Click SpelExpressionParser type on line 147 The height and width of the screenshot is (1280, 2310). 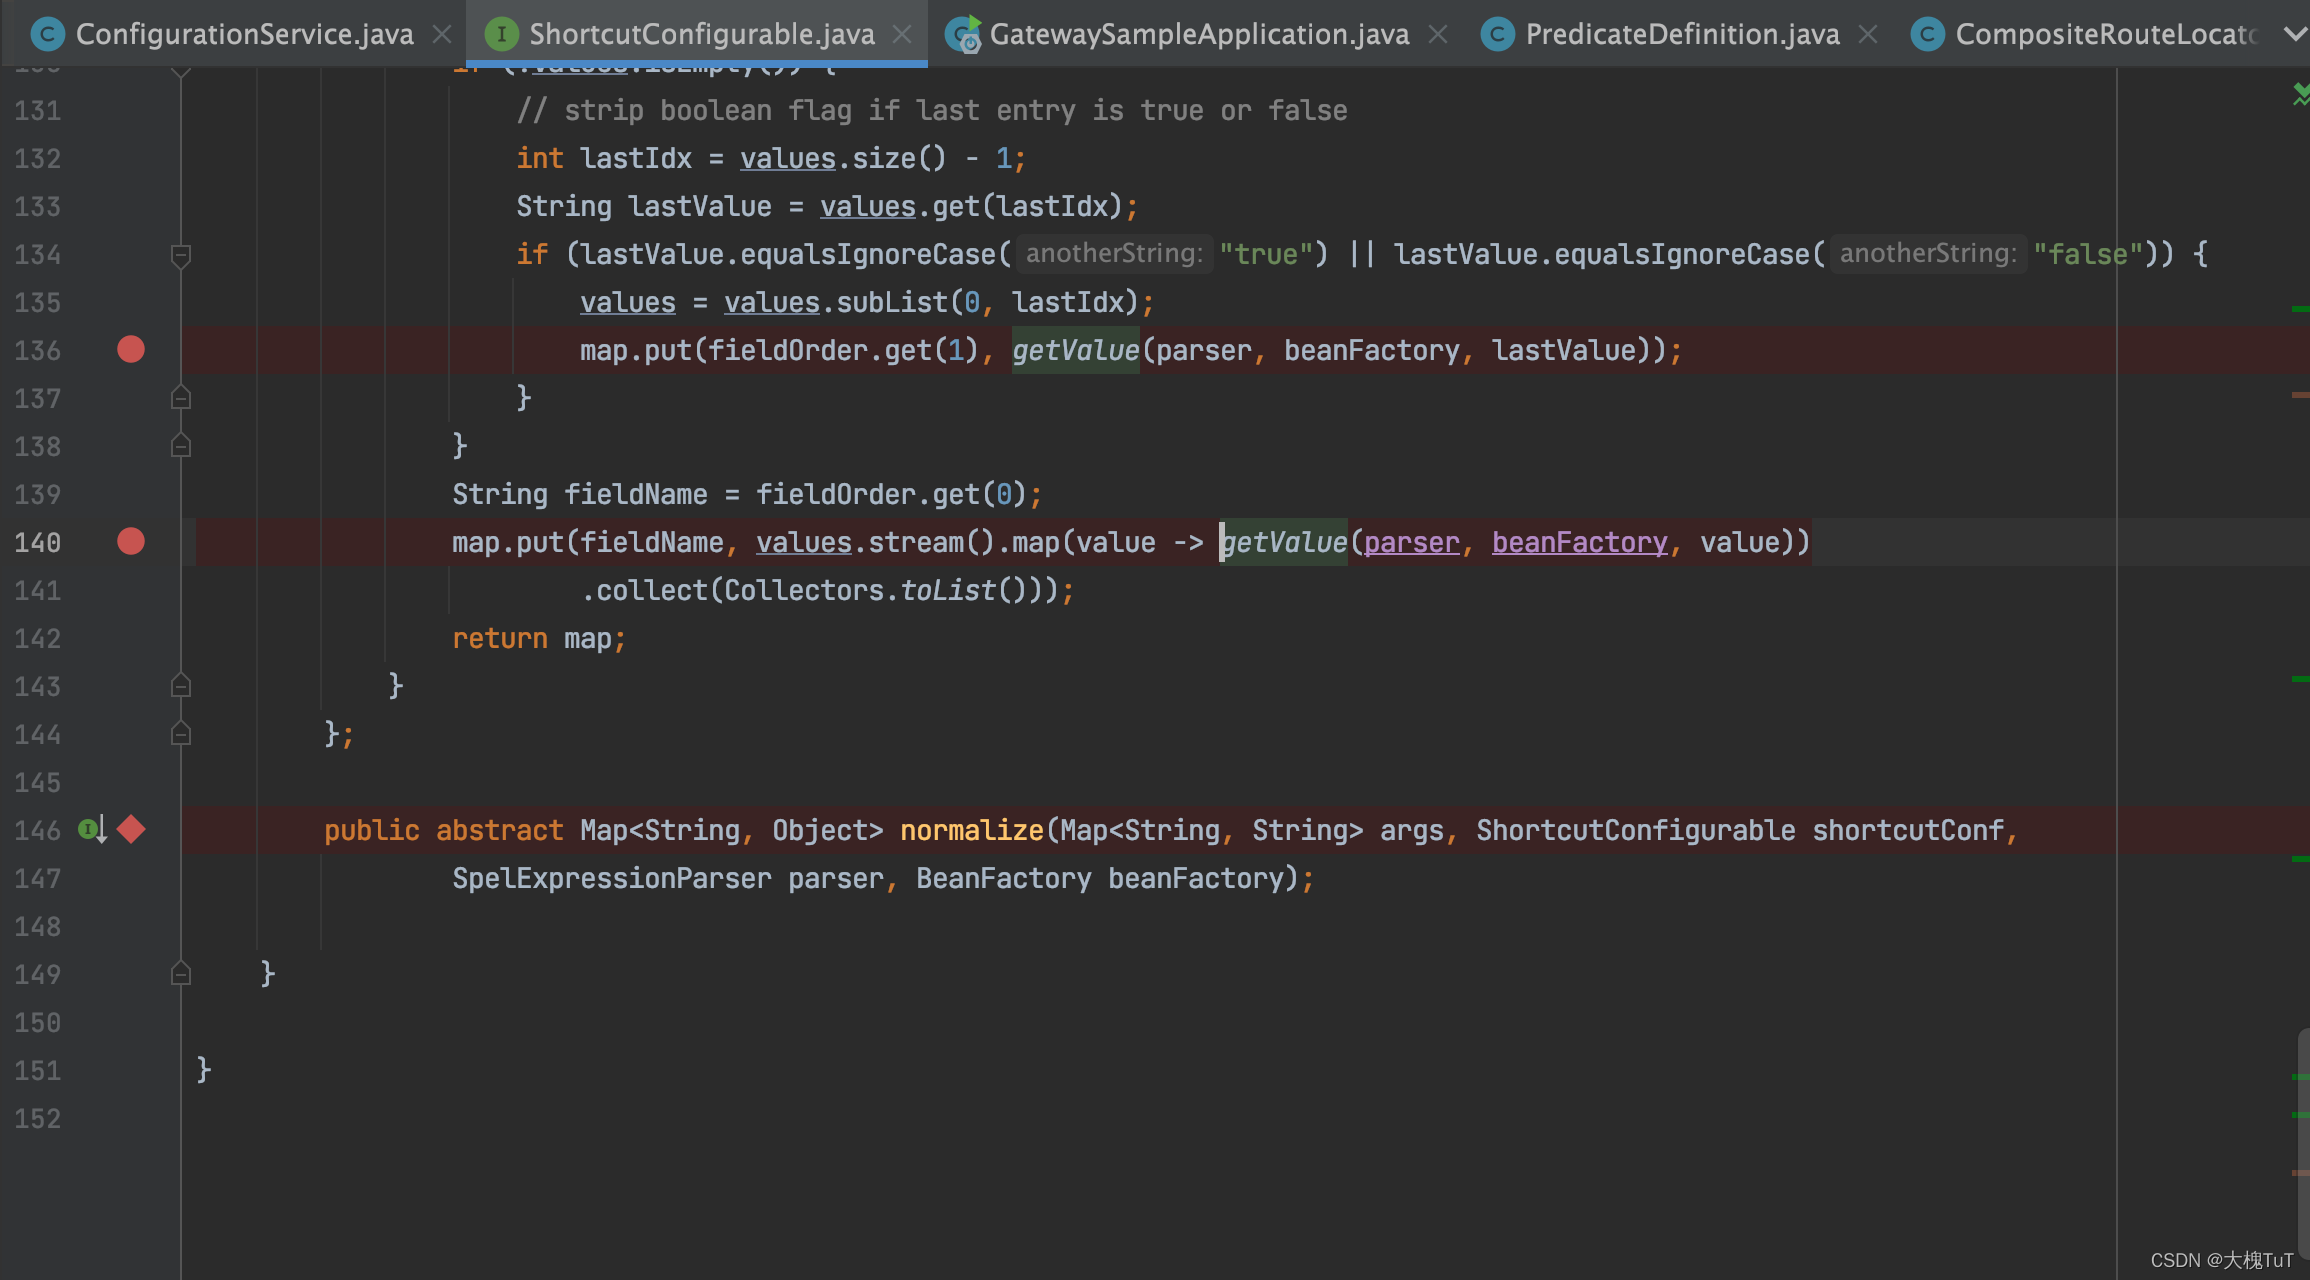click(612, 878)
